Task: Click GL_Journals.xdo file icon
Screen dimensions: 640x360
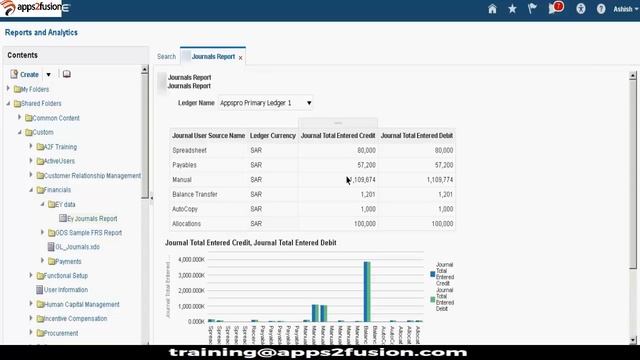Action: 51,247
